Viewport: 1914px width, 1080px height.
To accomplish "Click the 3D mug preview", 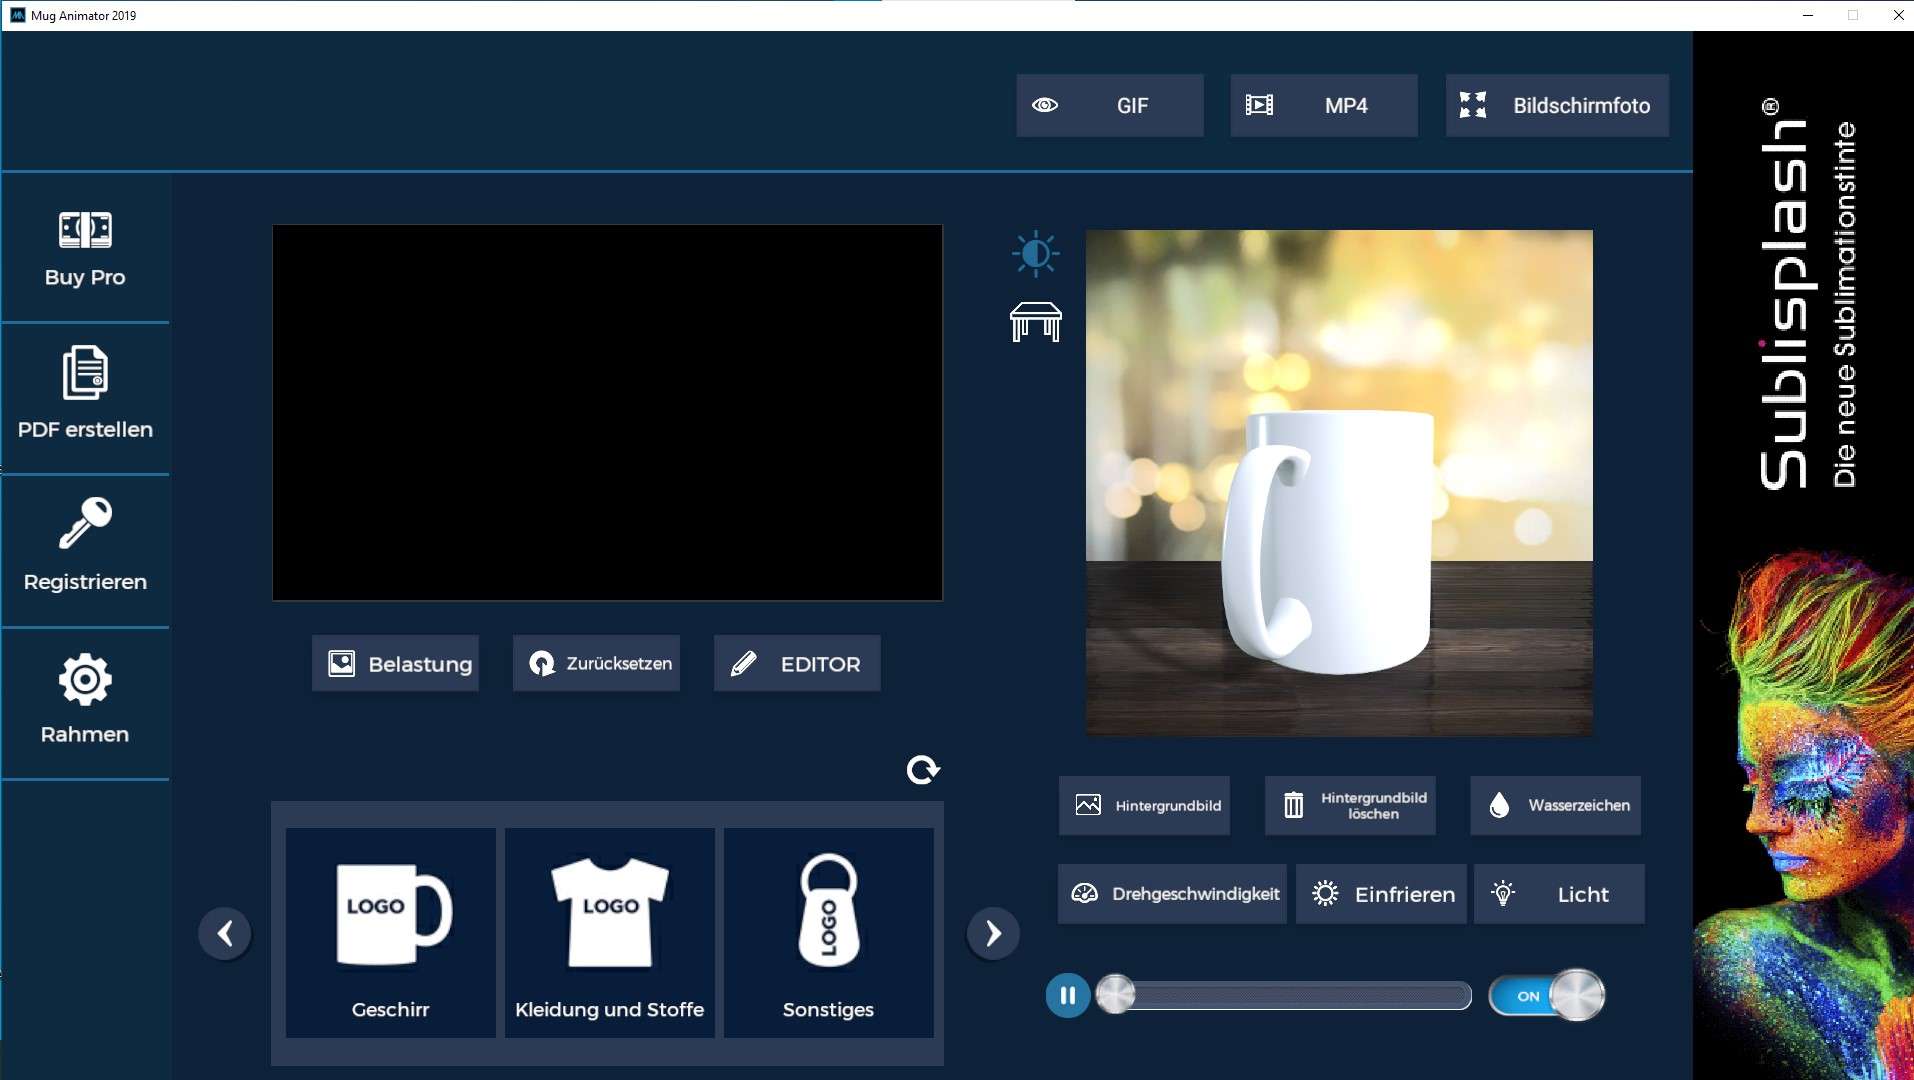I will point(1339,482).
